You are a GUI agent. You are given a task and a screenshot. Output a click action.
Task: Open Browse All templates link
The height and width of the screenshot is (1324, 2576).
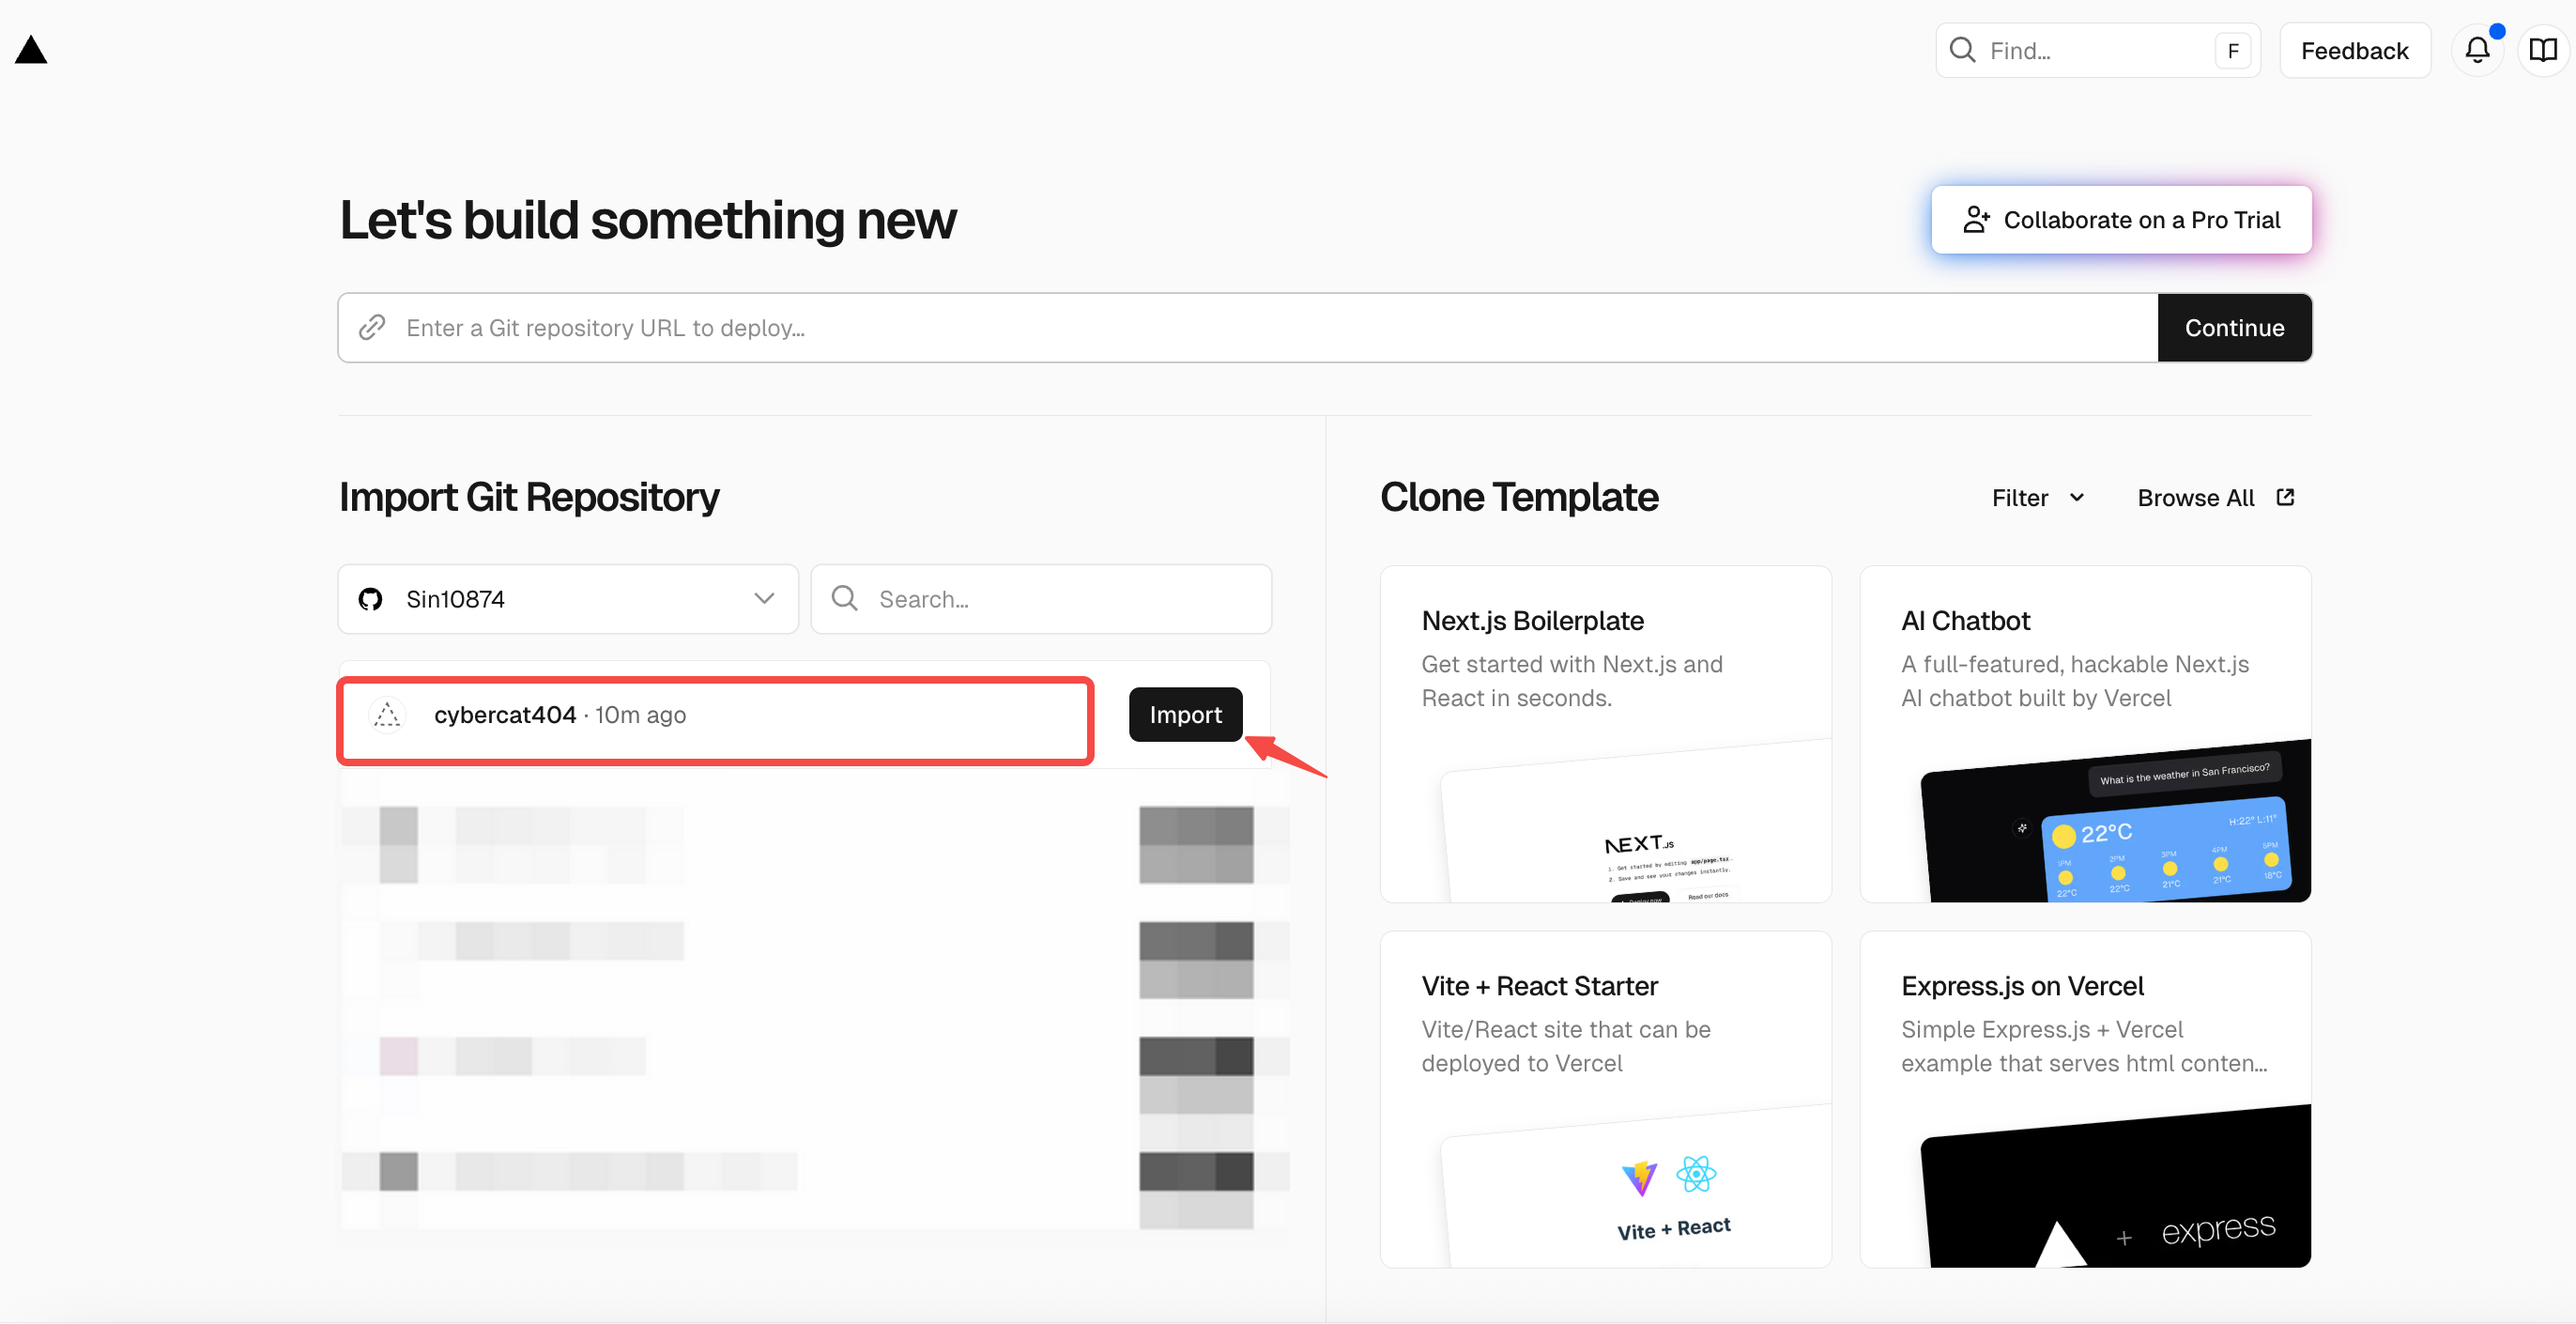(x=2215, y=498)
